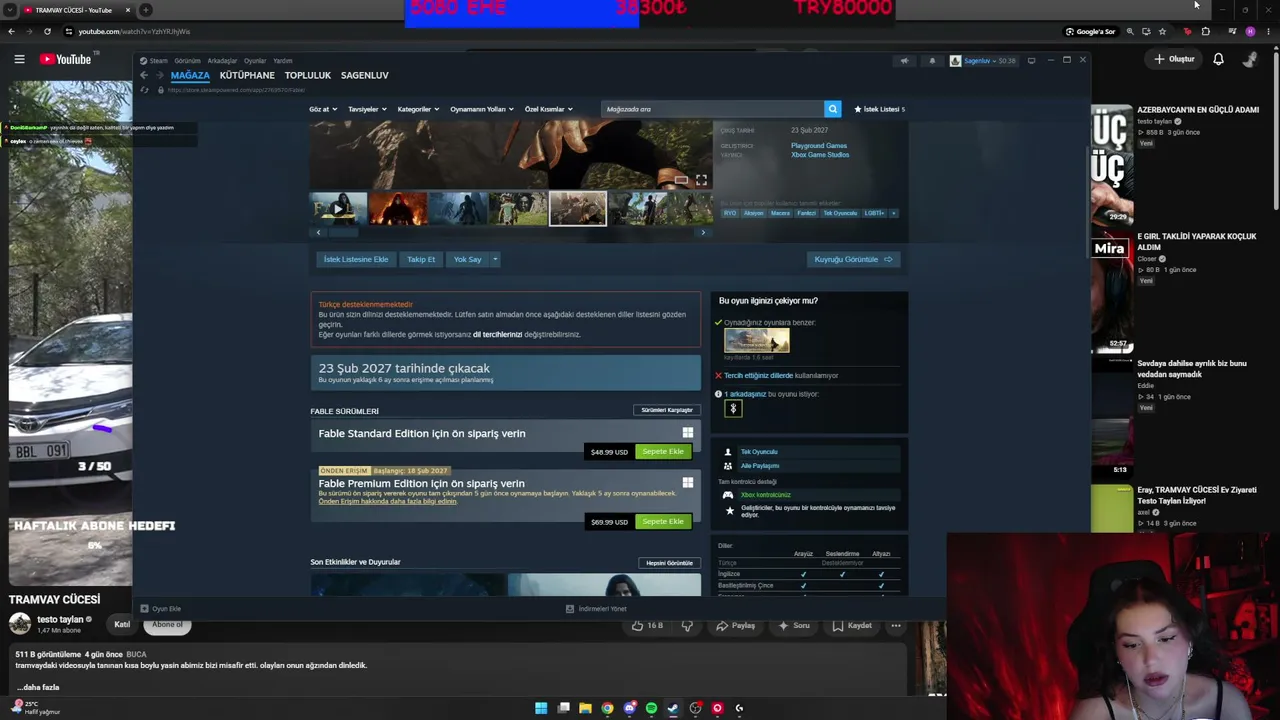The width and height of the screenshot is (1280, 720).
Task: Go back in the Steam client
Action: point(143,75)
